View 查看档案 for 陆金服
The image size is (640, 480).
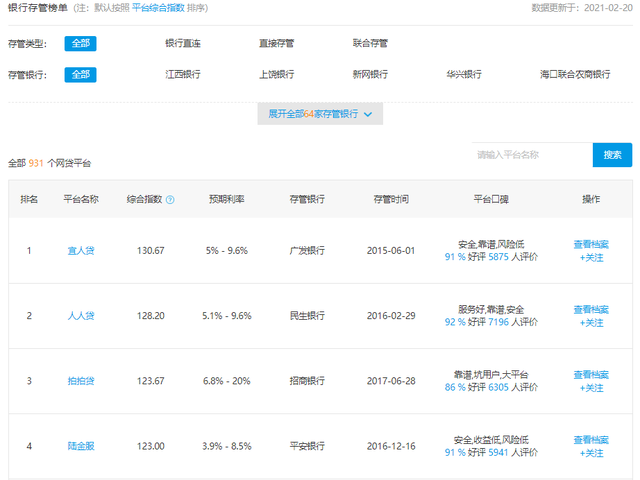(591, 440)
